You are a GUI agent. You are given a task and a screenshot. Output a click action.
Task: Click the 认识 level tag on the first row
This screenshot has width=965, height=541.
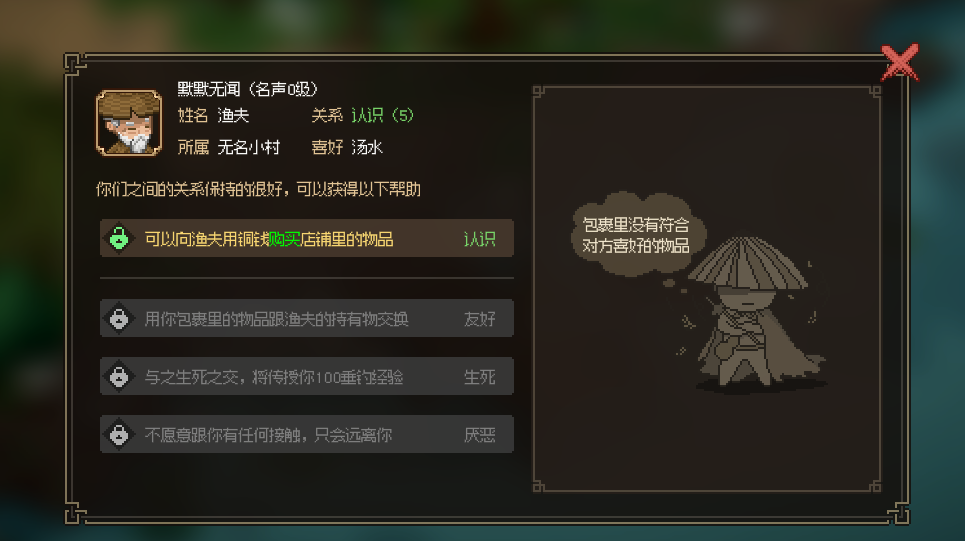479,239
